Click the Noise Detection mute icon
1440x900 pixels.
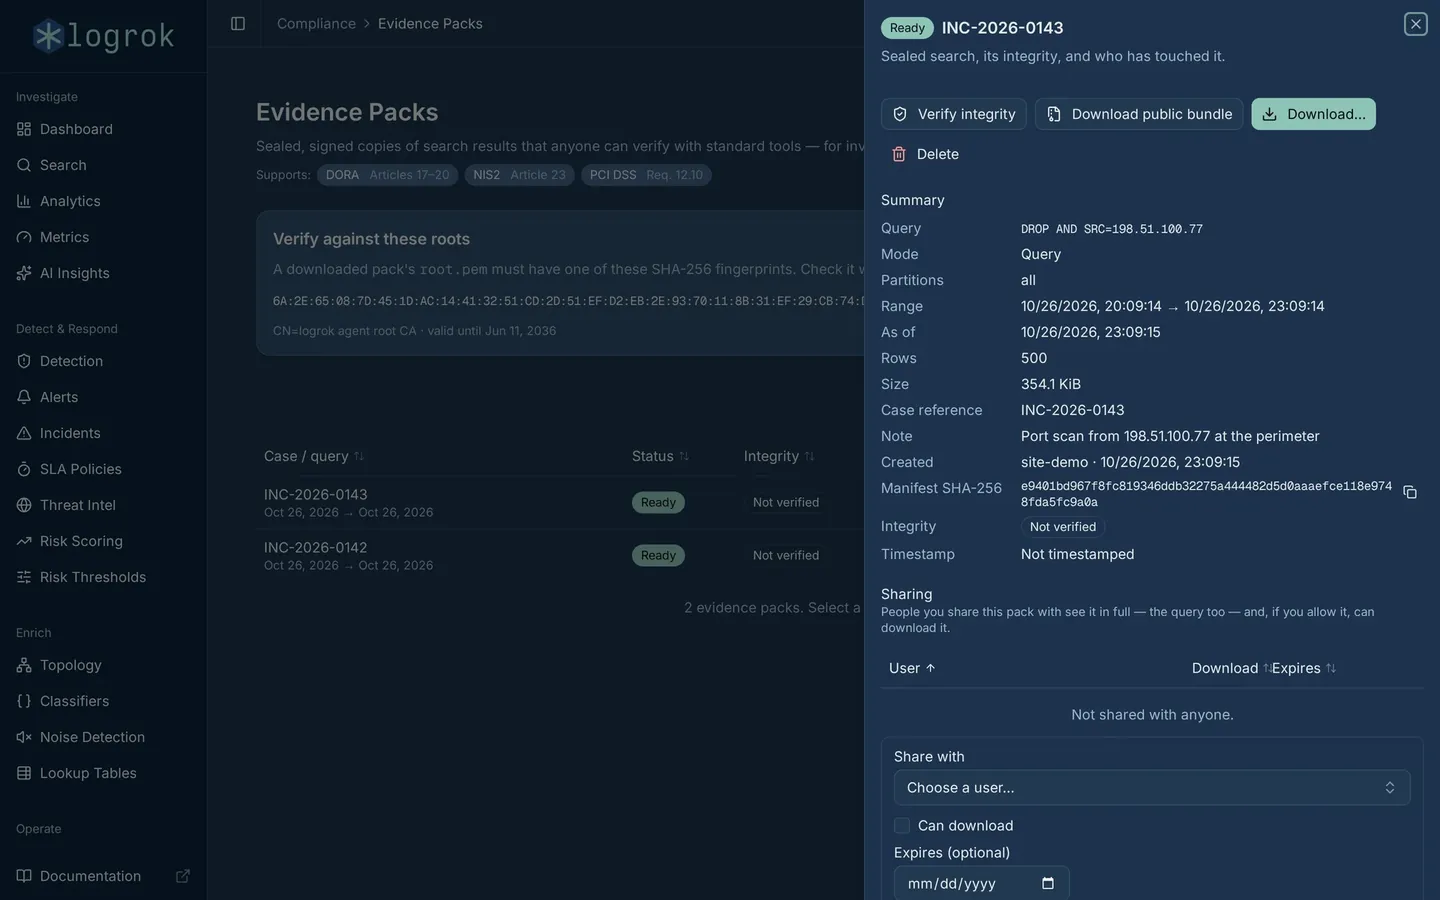[x=24, y=737]
